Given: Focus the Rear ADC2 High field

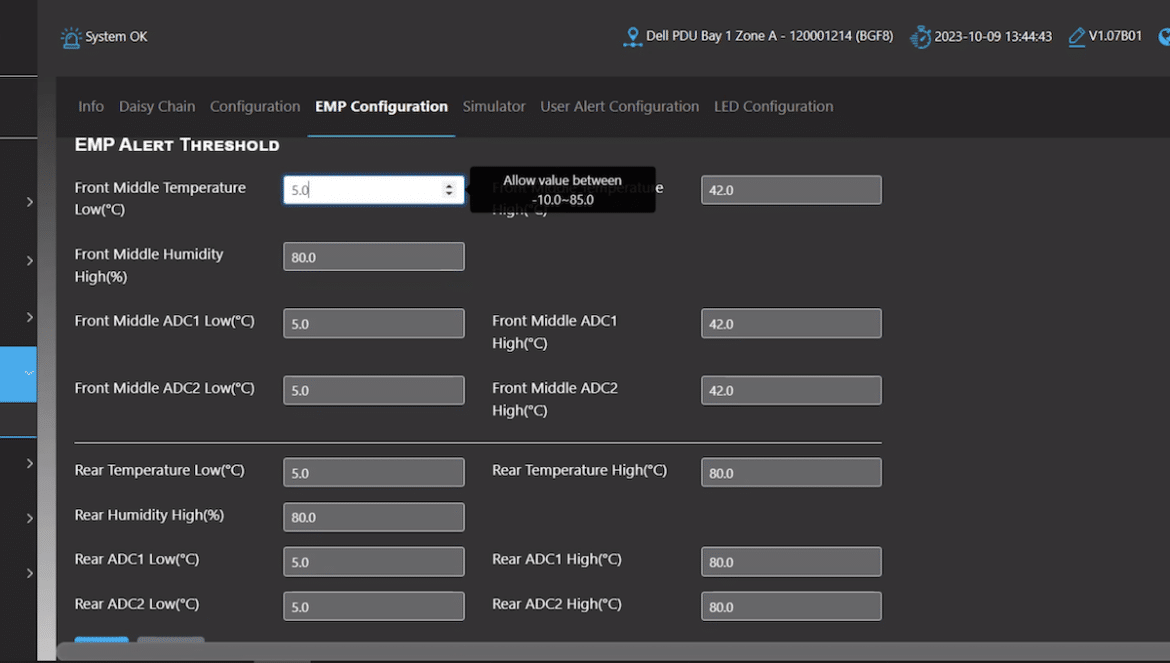Looking at the screenshot, I should click(x=791, y=606).
